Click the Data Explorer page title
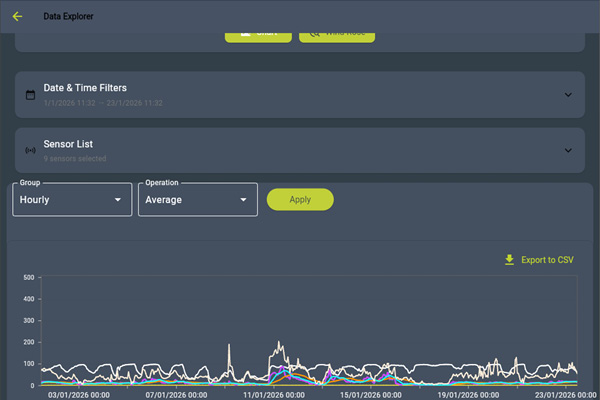This screenshot has width=600, height=400. pyautogui.click(x=68, y=16)
